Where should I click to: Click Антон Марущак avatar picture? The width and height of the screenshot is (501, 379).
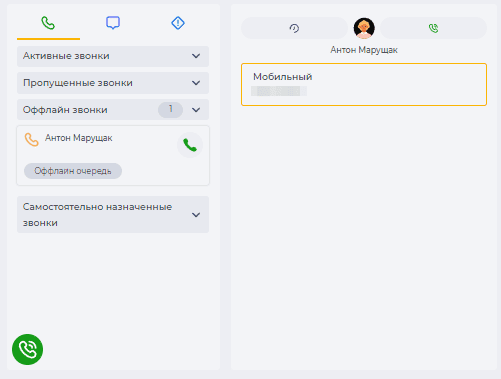coord(364,28)
